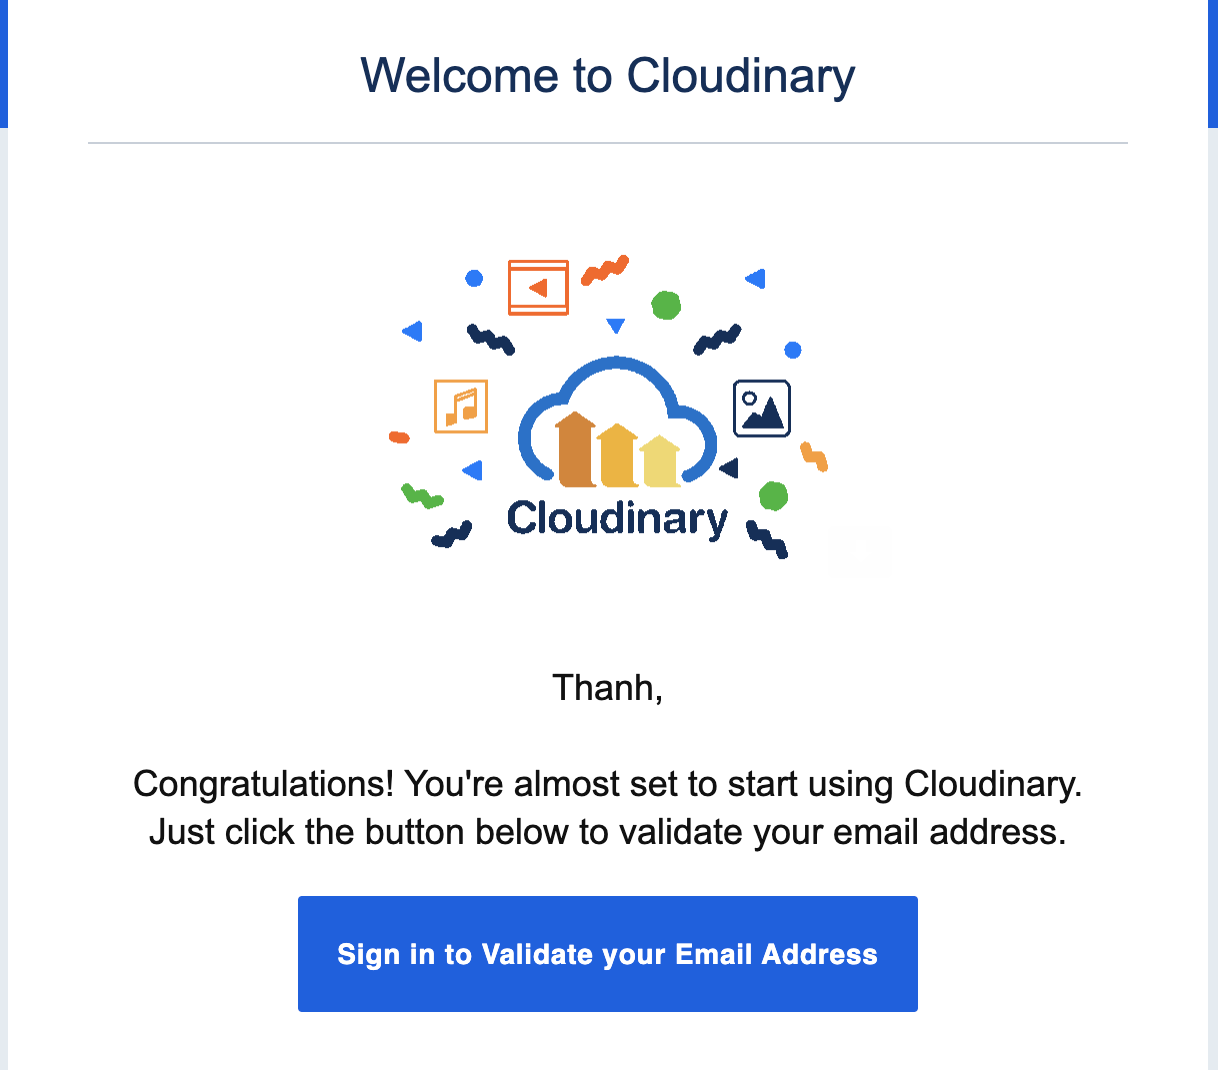The height and width of the screenshot is (1070, 1218).
Task: Click the brown upload arrow in cloud
Action: tap(576, 451)
